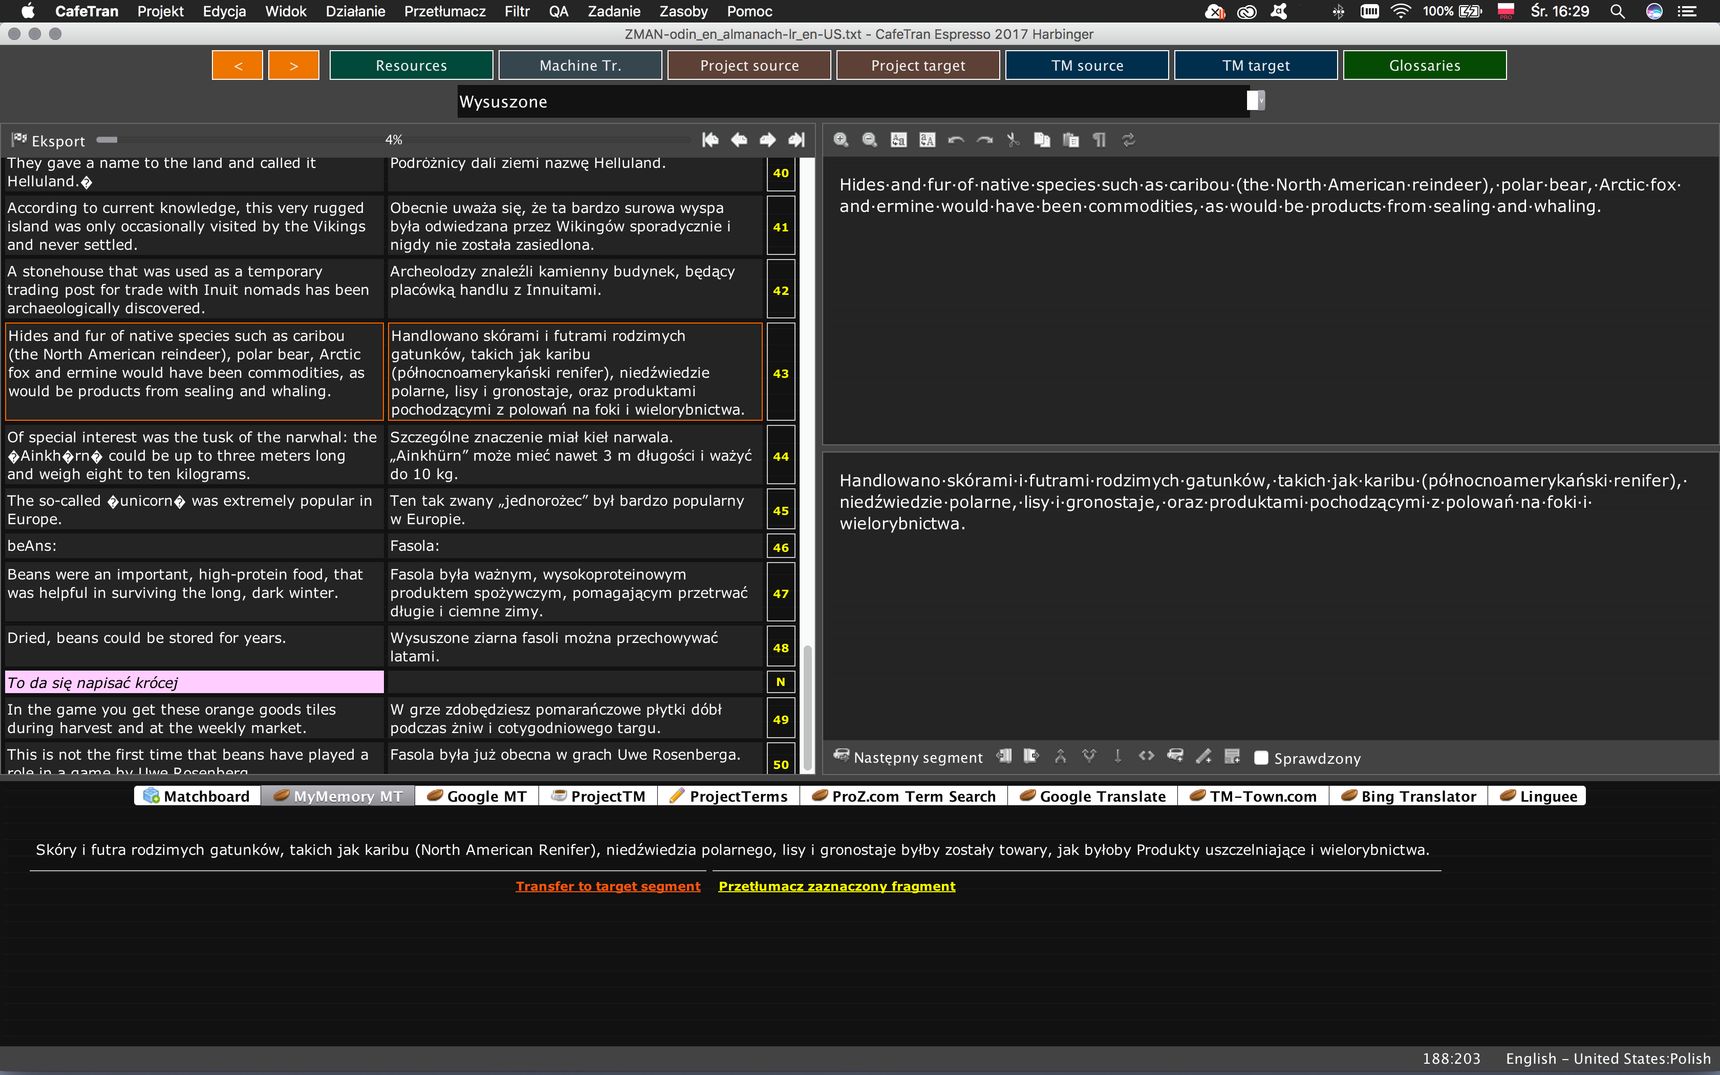
Task: Click the change case to uppercase icon
Action: click(927, 140)
